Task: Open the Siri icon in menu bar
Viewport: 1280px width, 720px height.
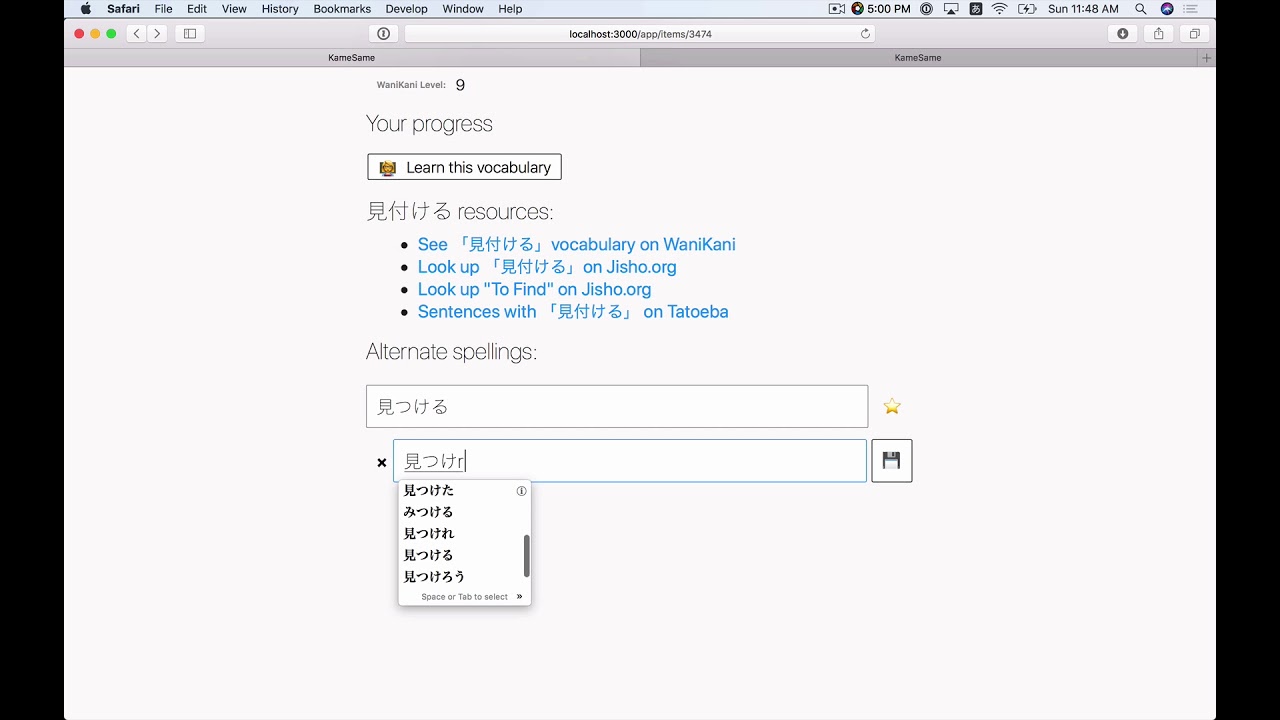Action: pos(1167,9)
